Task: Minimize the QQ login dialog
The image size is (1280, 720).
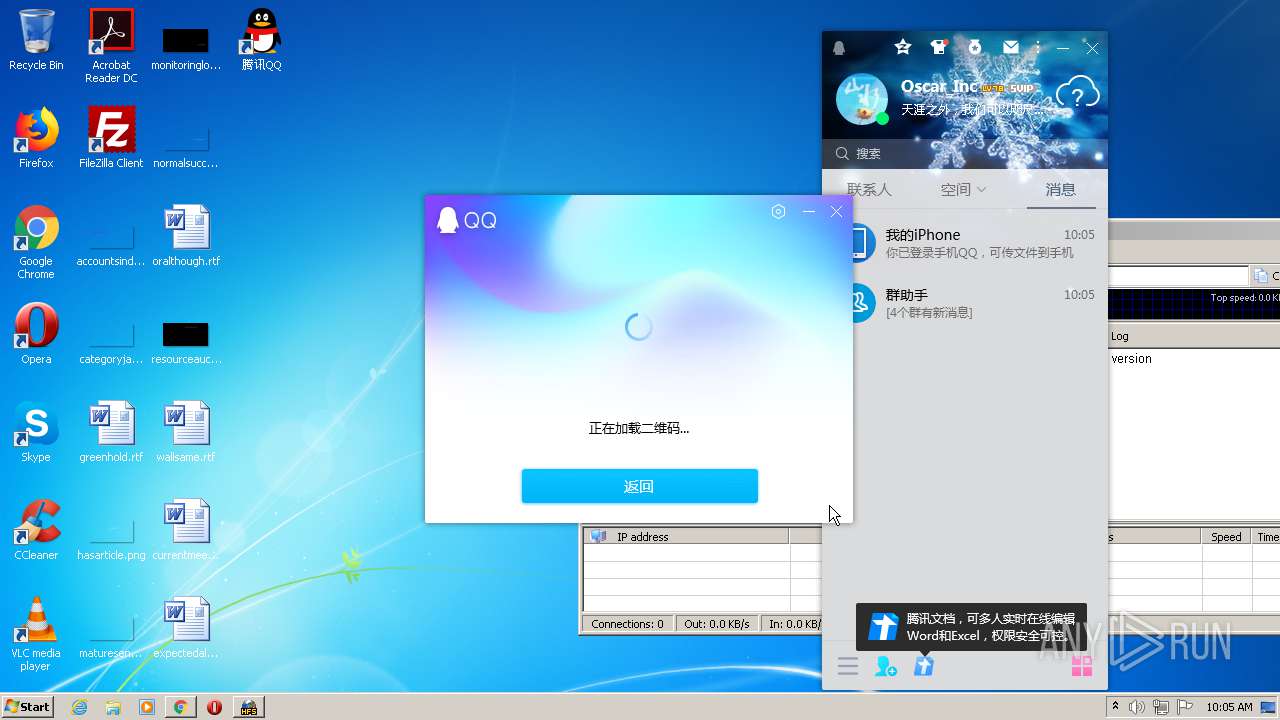Action: click(809, 211)
